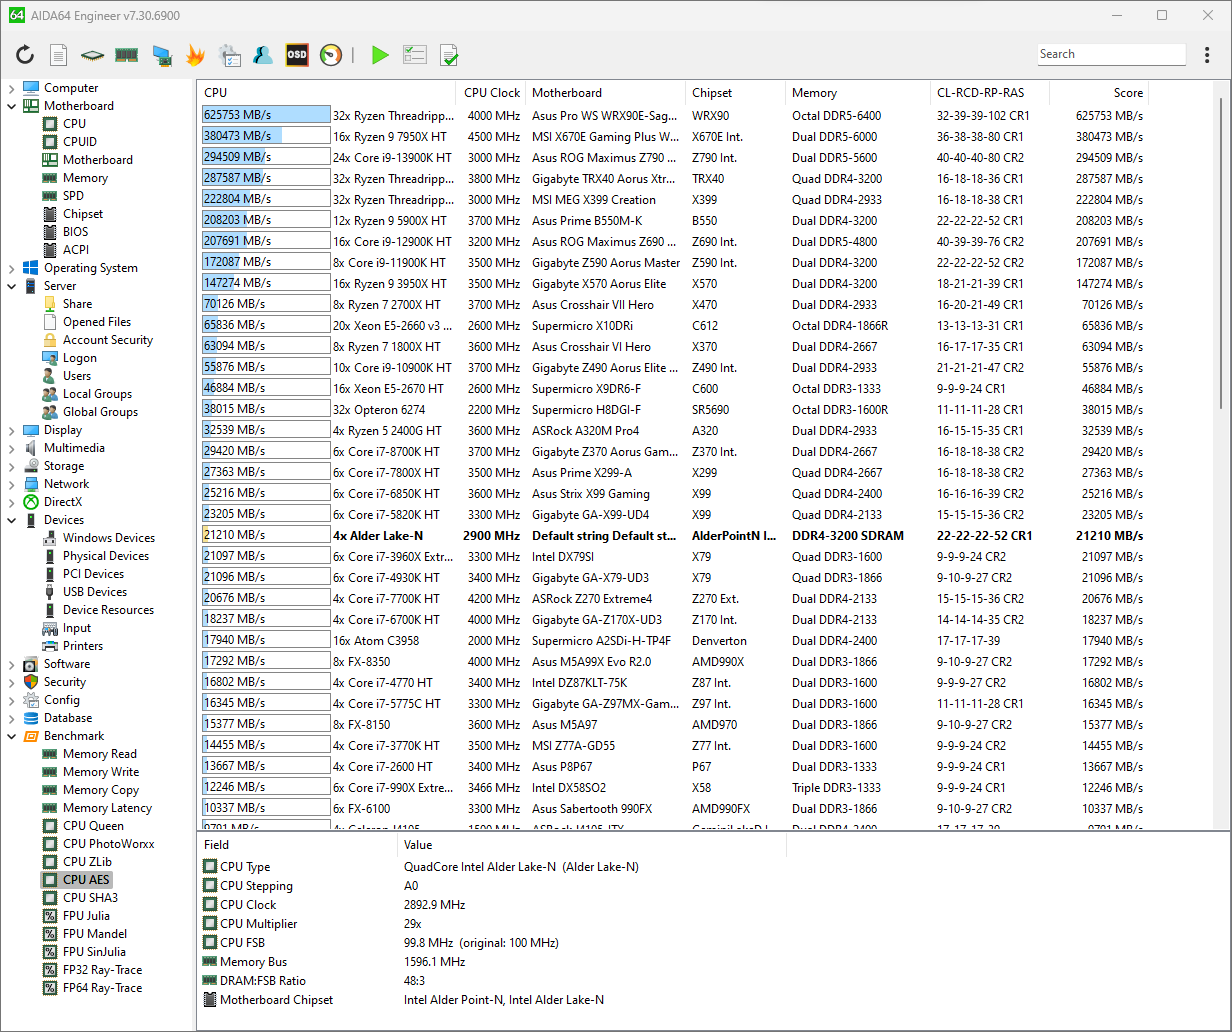Screen dimensions: 1232x1032
Task: Click the monitor diagnostics toolbar icon
Action: [161, 55]
